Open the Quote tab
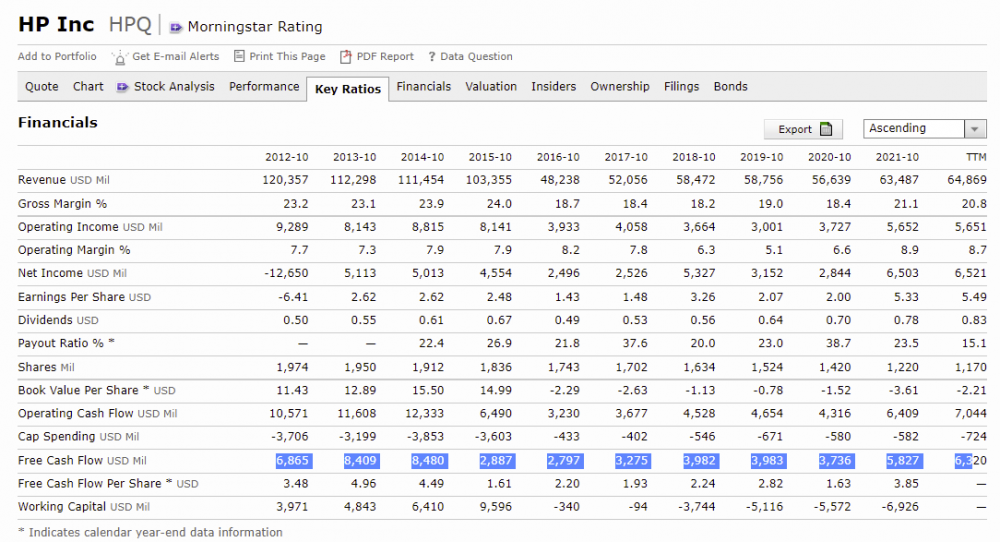The height and width of the screenshot is (542, 1000). [41, 87]
